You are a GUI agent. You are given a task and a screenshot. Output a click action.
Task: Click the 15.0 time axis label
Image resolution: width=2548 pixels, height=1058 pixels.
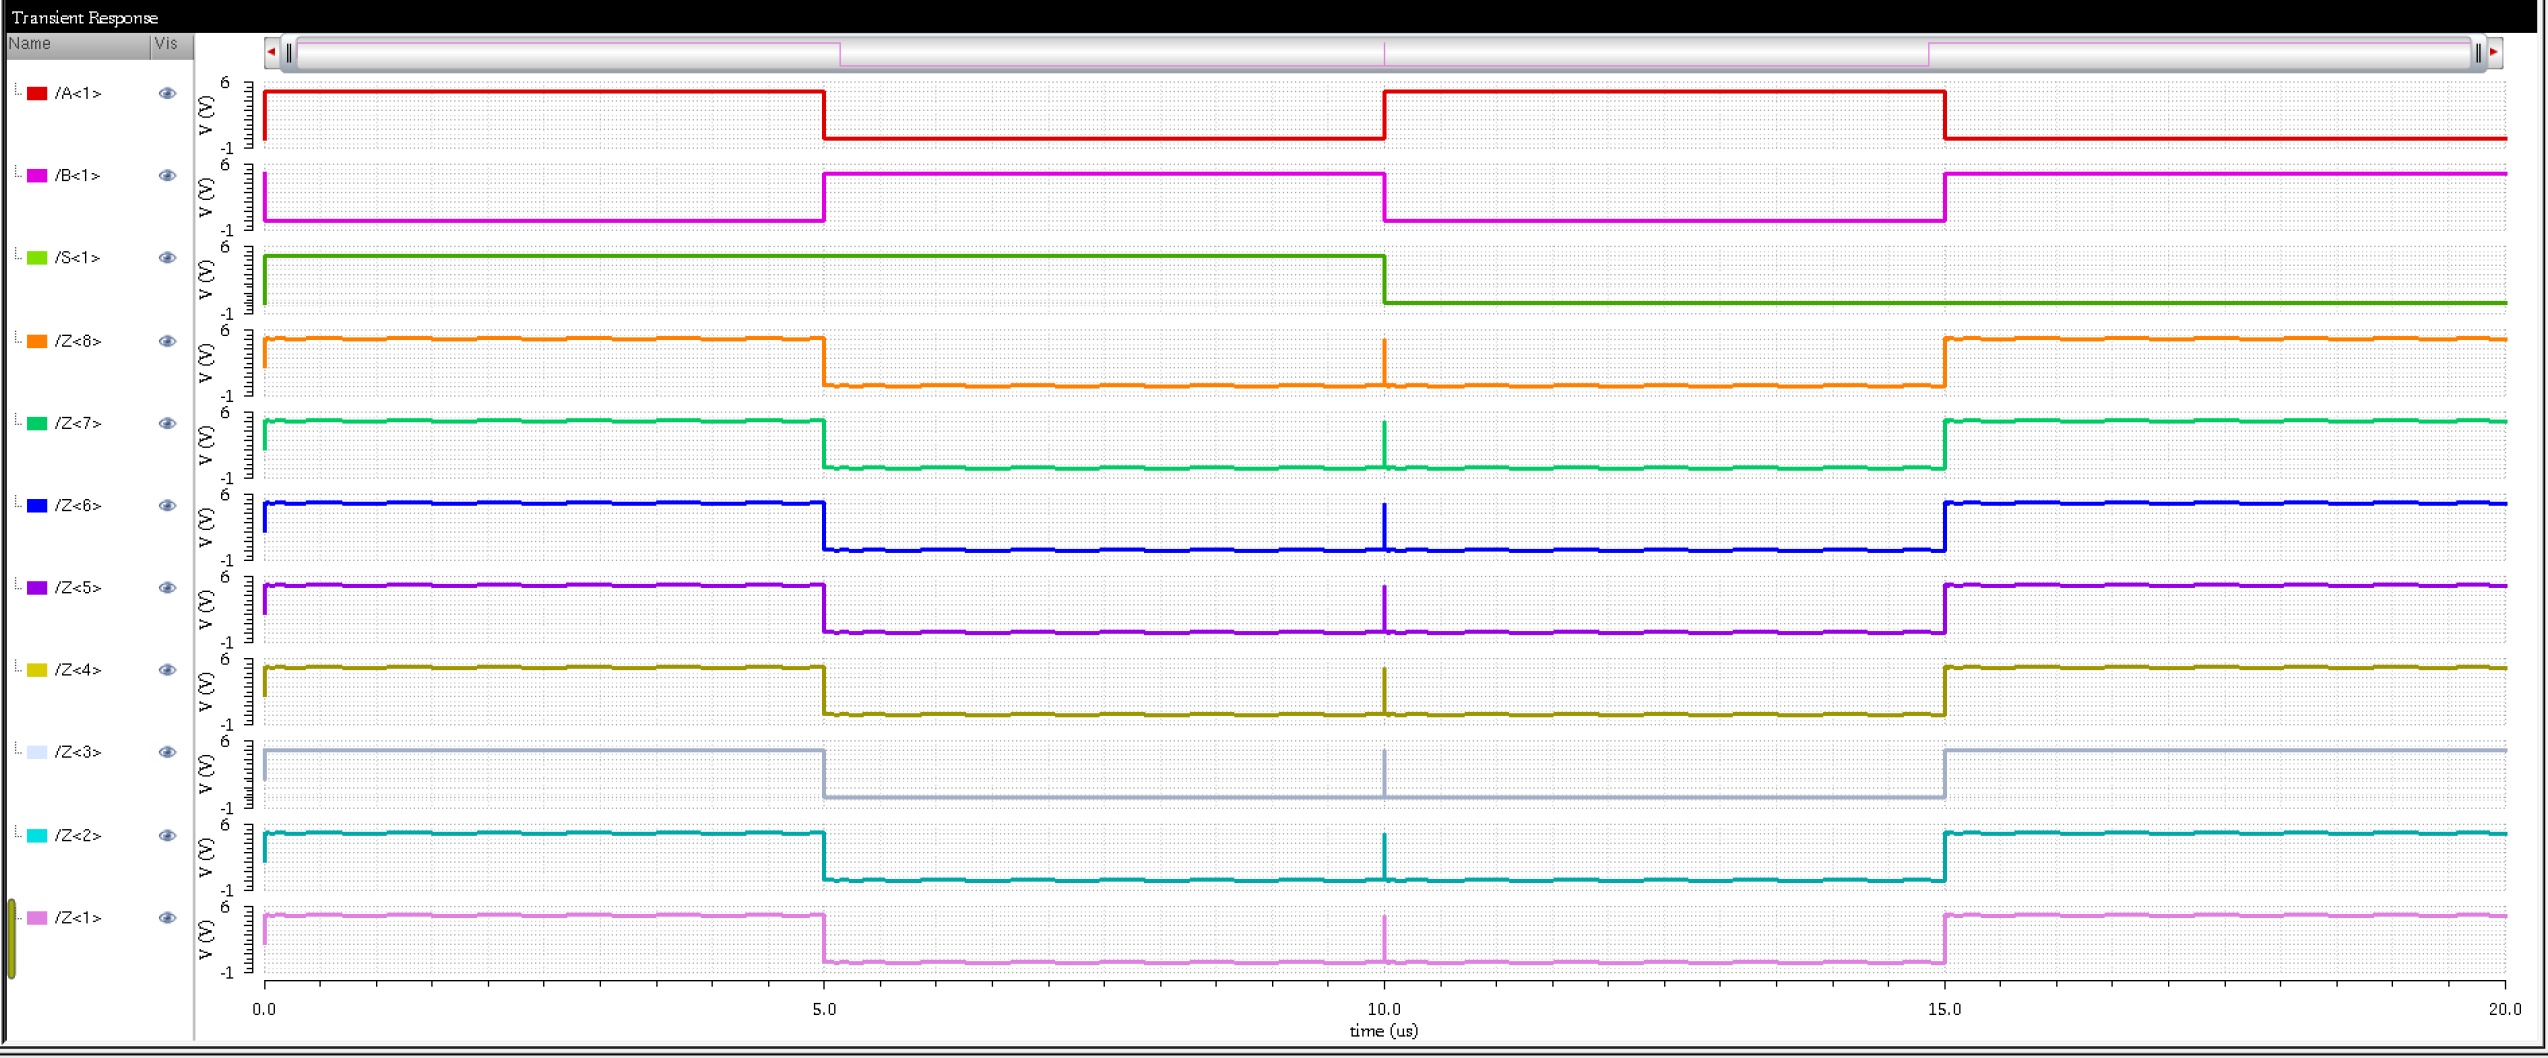click(1944, 1009)
